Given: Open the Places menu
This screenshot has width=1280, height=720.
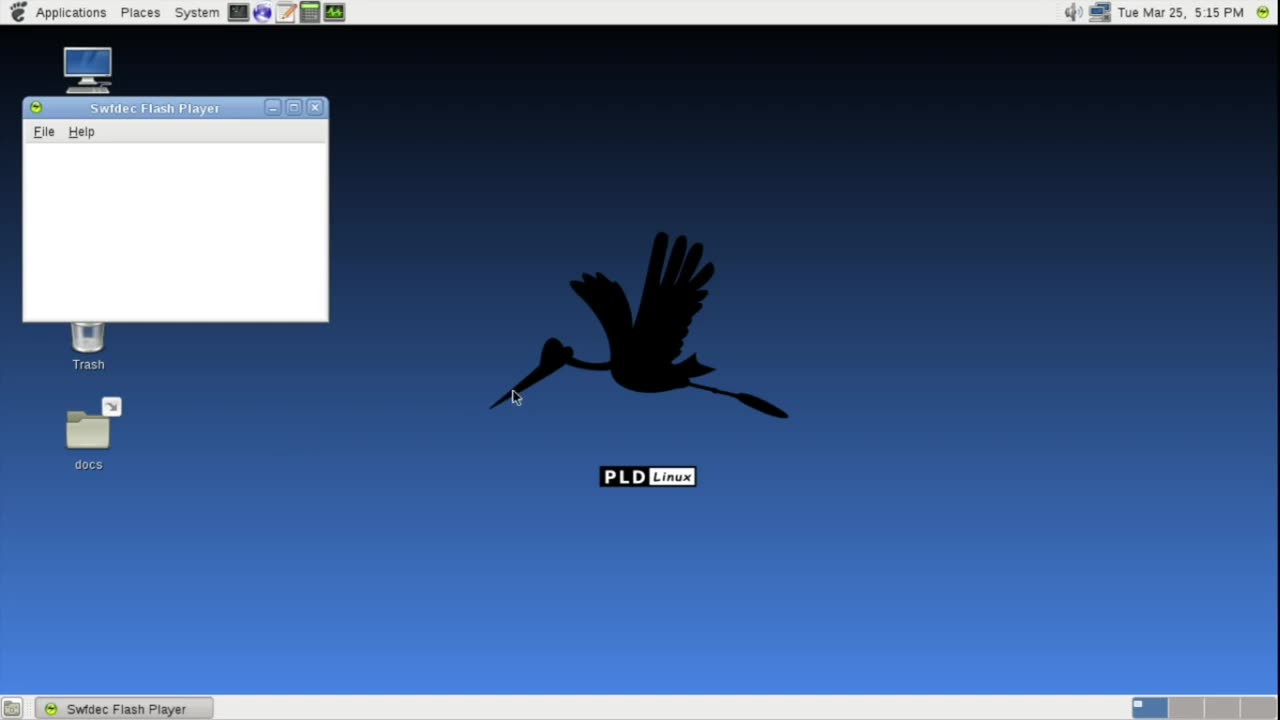Looking at the screenshot, I should (140, 13).
